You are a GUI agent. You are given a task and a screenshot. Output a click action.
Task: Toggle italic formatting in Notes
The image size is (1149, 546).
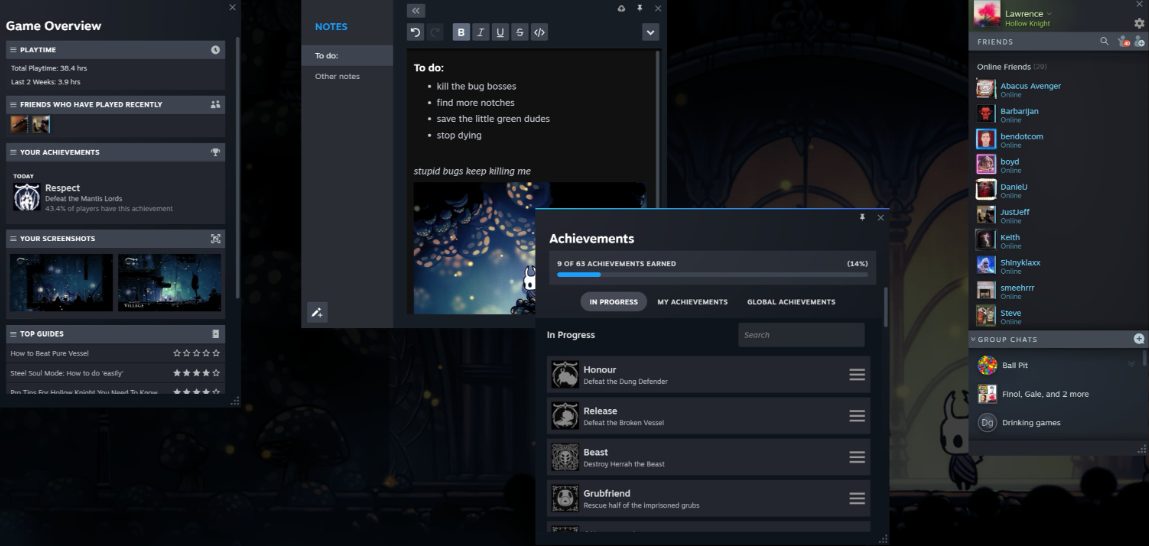coord(481,32)
